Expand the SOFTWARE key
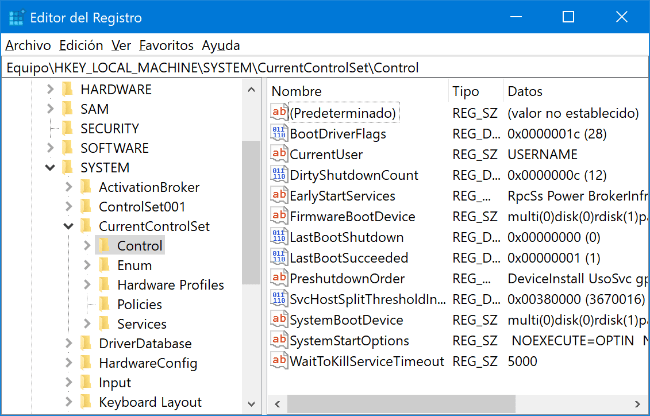650x416 pixels. pyautogui.click(x=50, y=148)
